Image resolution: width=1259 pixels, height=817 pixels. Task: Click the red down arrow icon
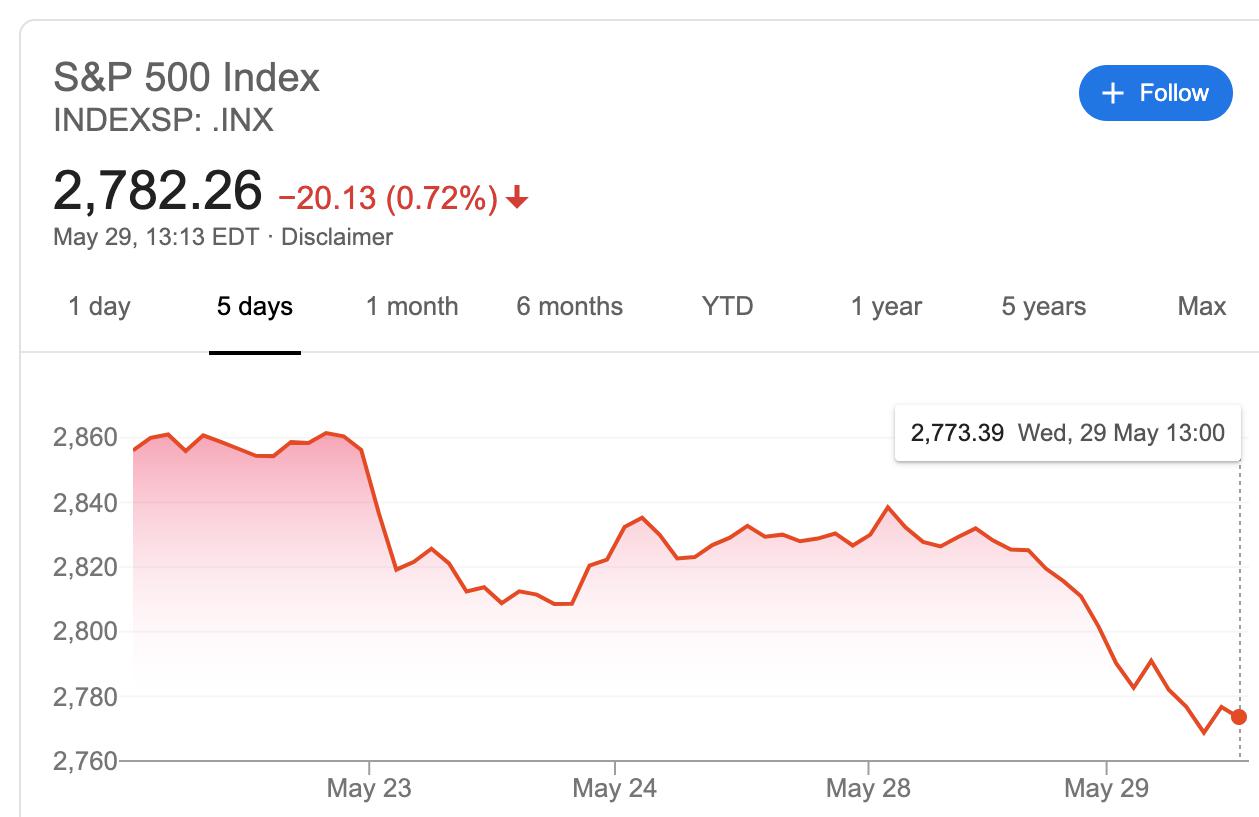[517, 199]
